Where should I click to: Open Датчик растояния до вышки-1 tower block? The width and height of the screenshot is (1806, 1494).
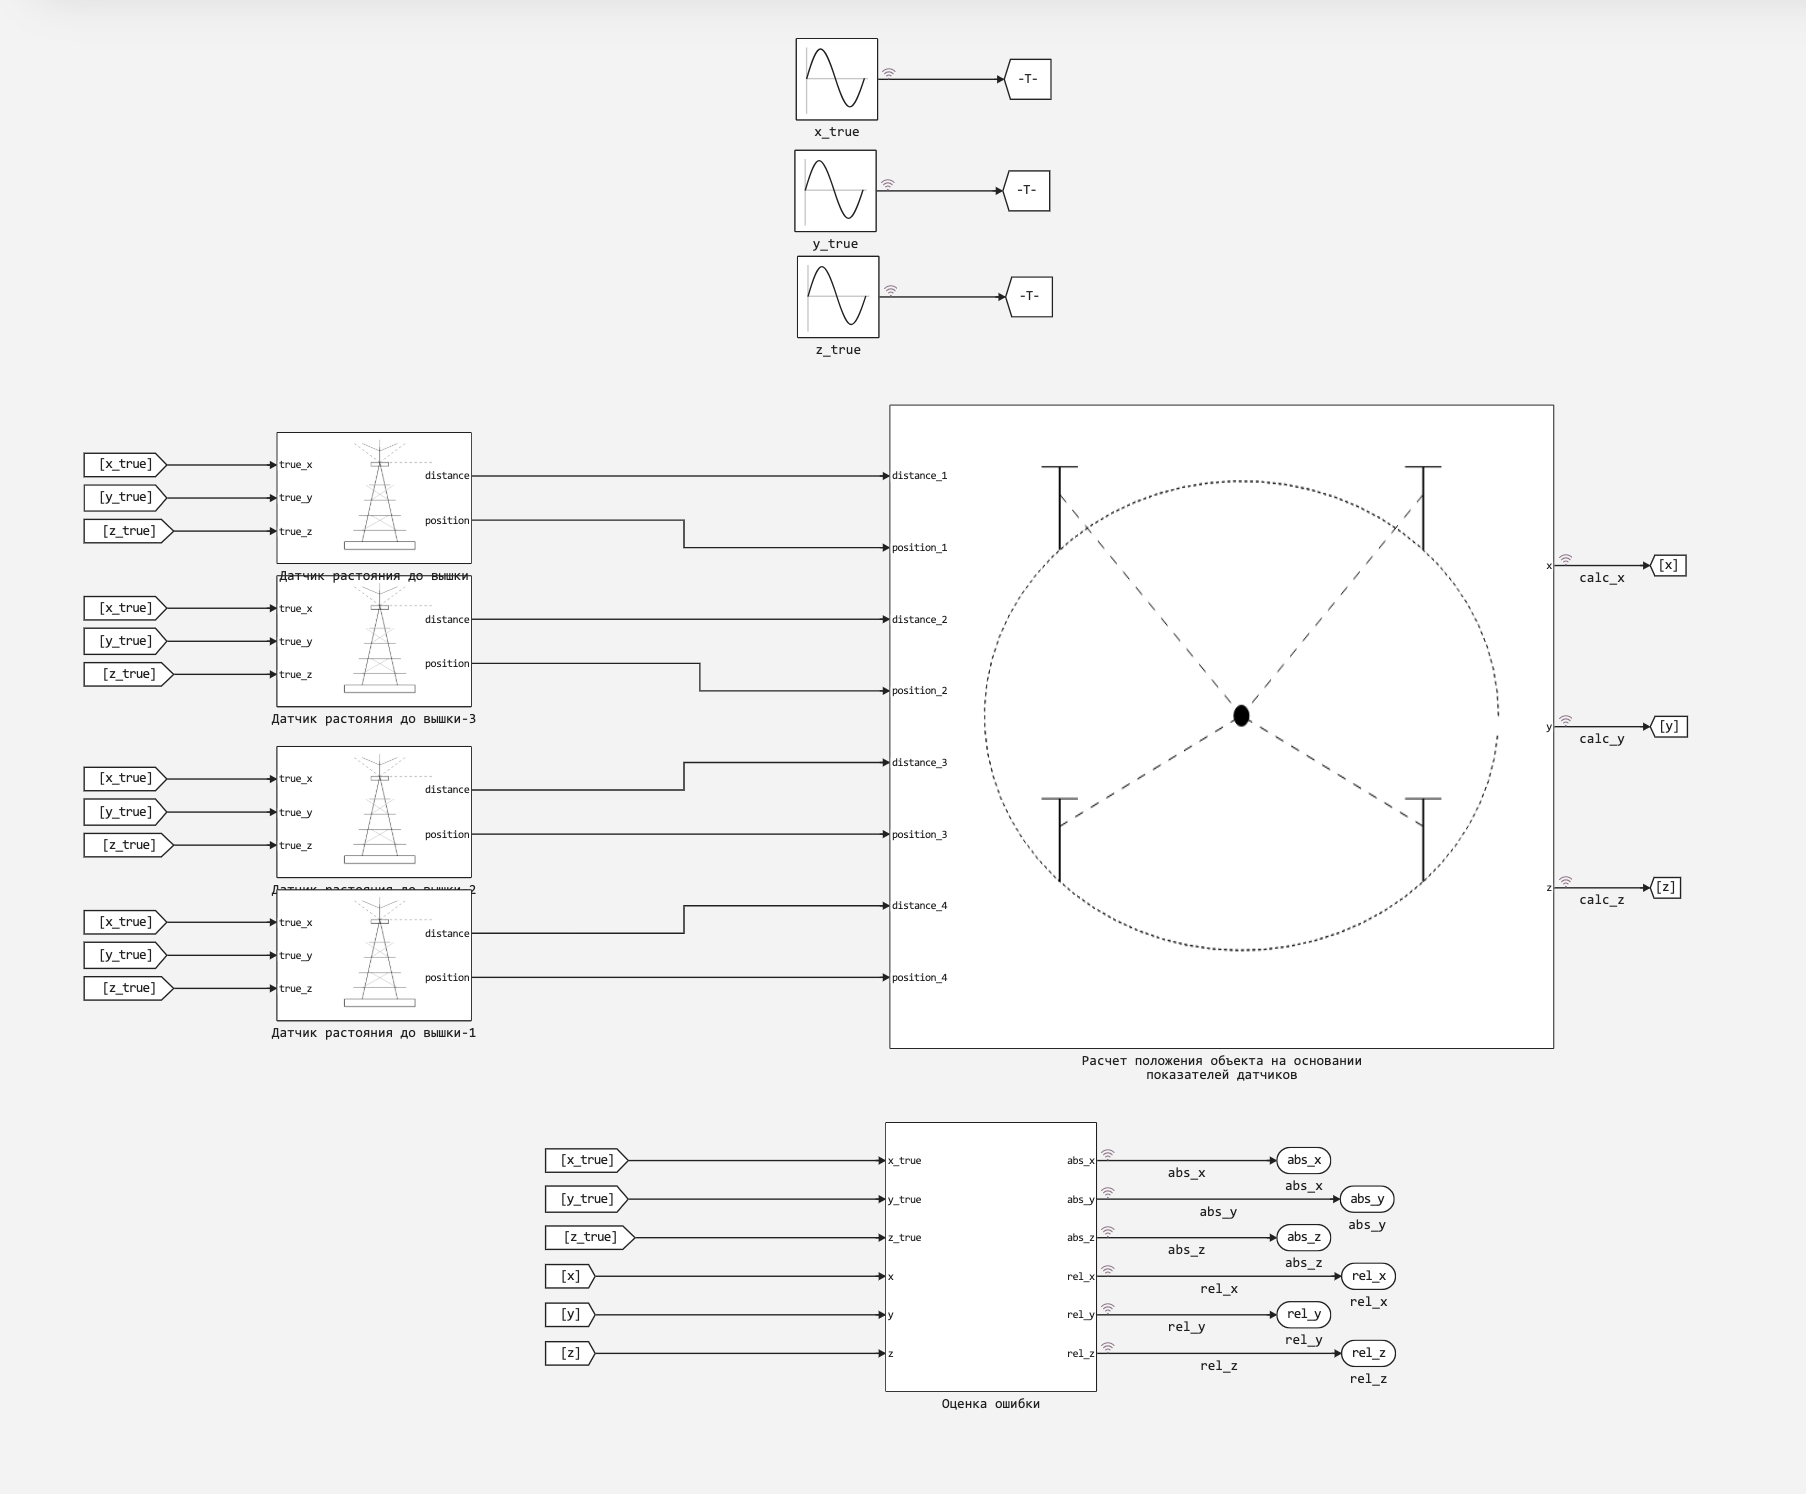(x=374, y=955)
